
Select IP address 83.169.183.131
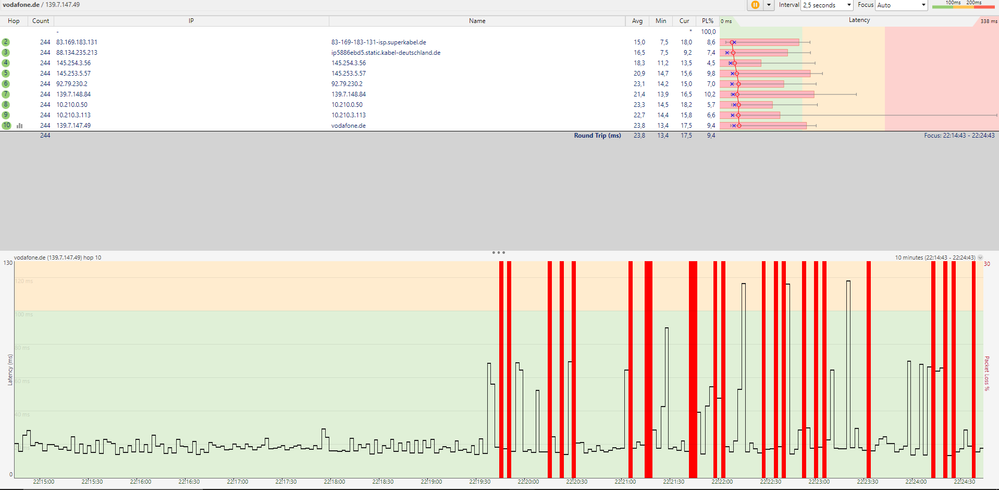[x=76, y=42]
